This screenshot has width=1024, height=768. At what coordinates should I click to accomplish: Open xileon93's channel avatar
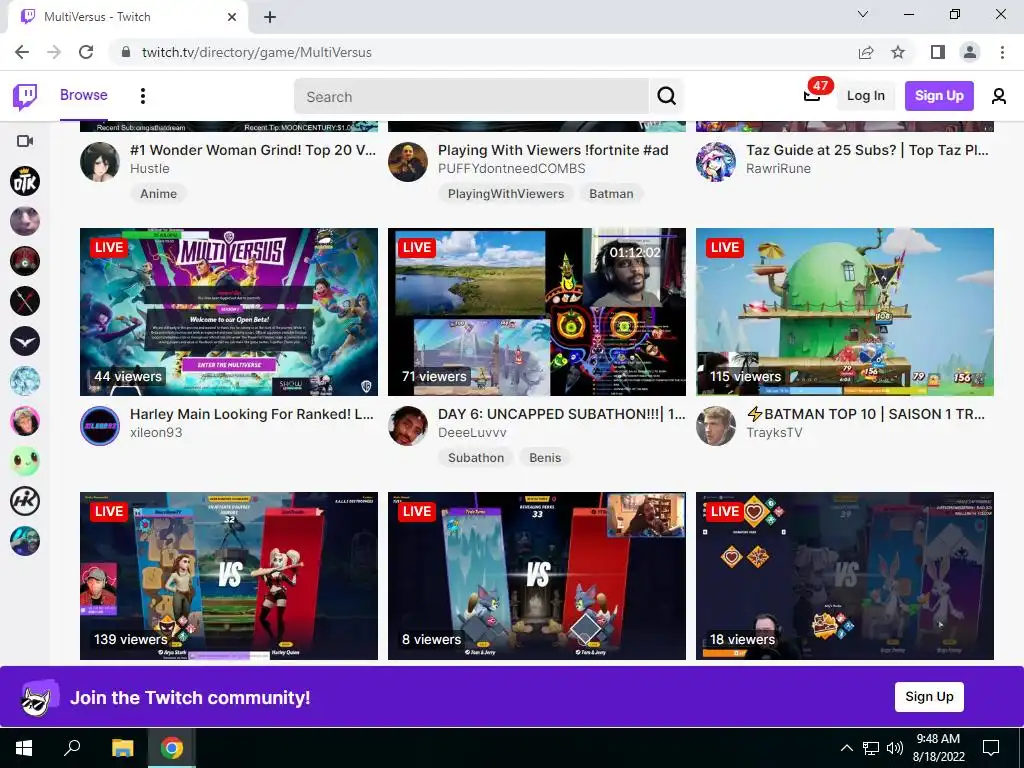(x=100, y=425)
